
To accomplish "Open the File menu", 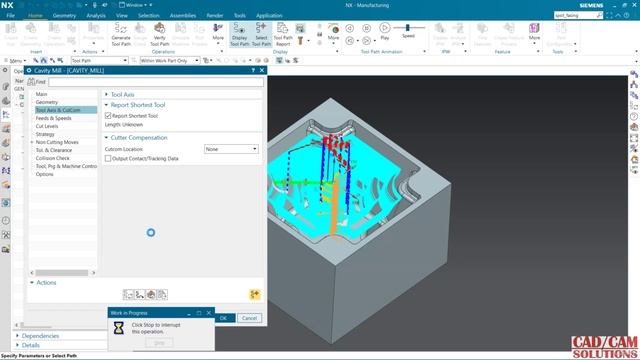I will coord(11,16).
